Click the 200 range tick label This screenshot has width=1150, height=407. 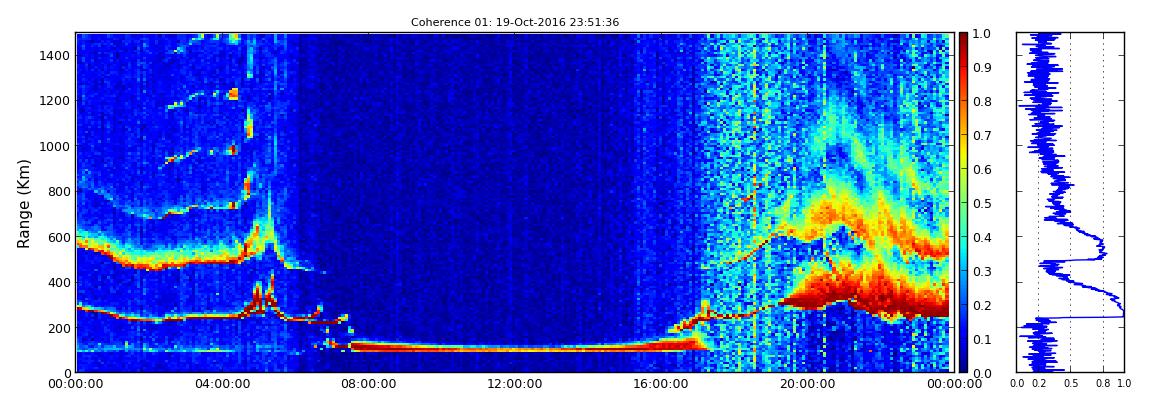[58, 328]
